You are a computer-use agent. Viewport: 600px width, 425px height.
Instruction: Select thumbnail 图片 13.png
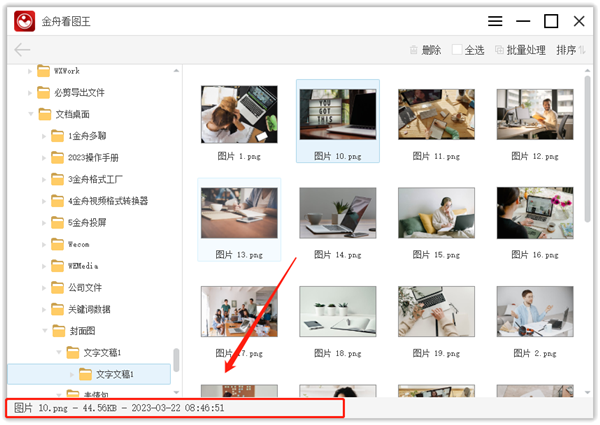coord(239,213)
